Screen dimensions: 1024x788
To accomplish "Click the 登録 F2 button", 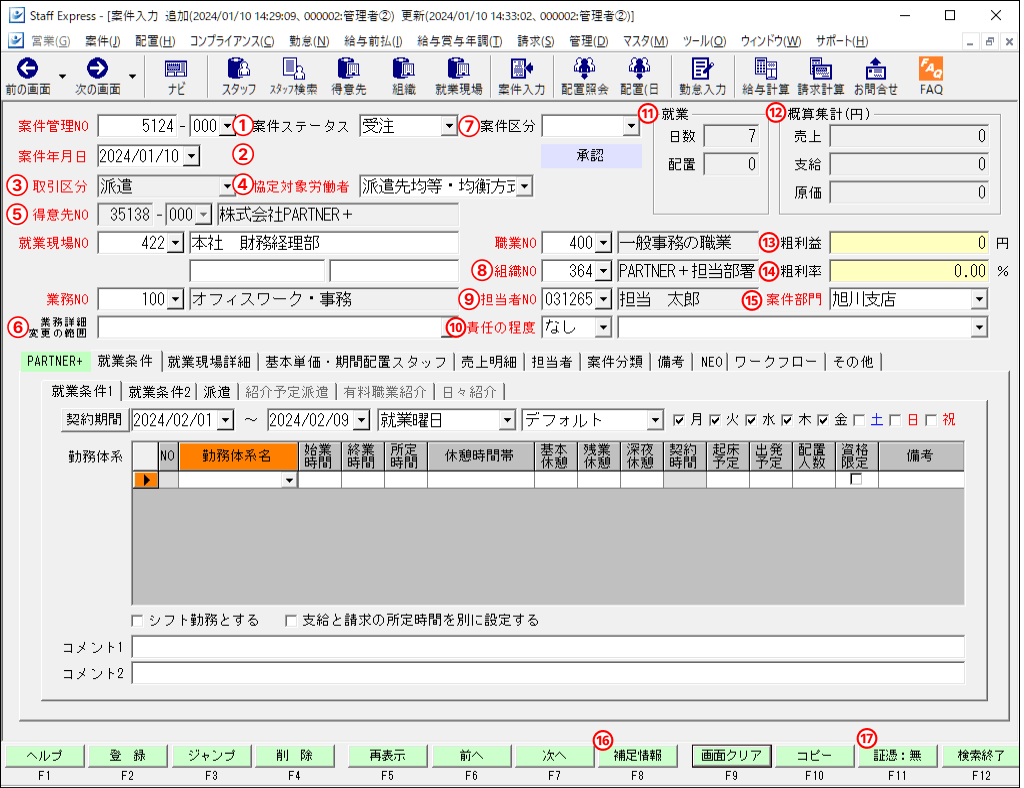I will pyautogui.click(x=127, y=755).
